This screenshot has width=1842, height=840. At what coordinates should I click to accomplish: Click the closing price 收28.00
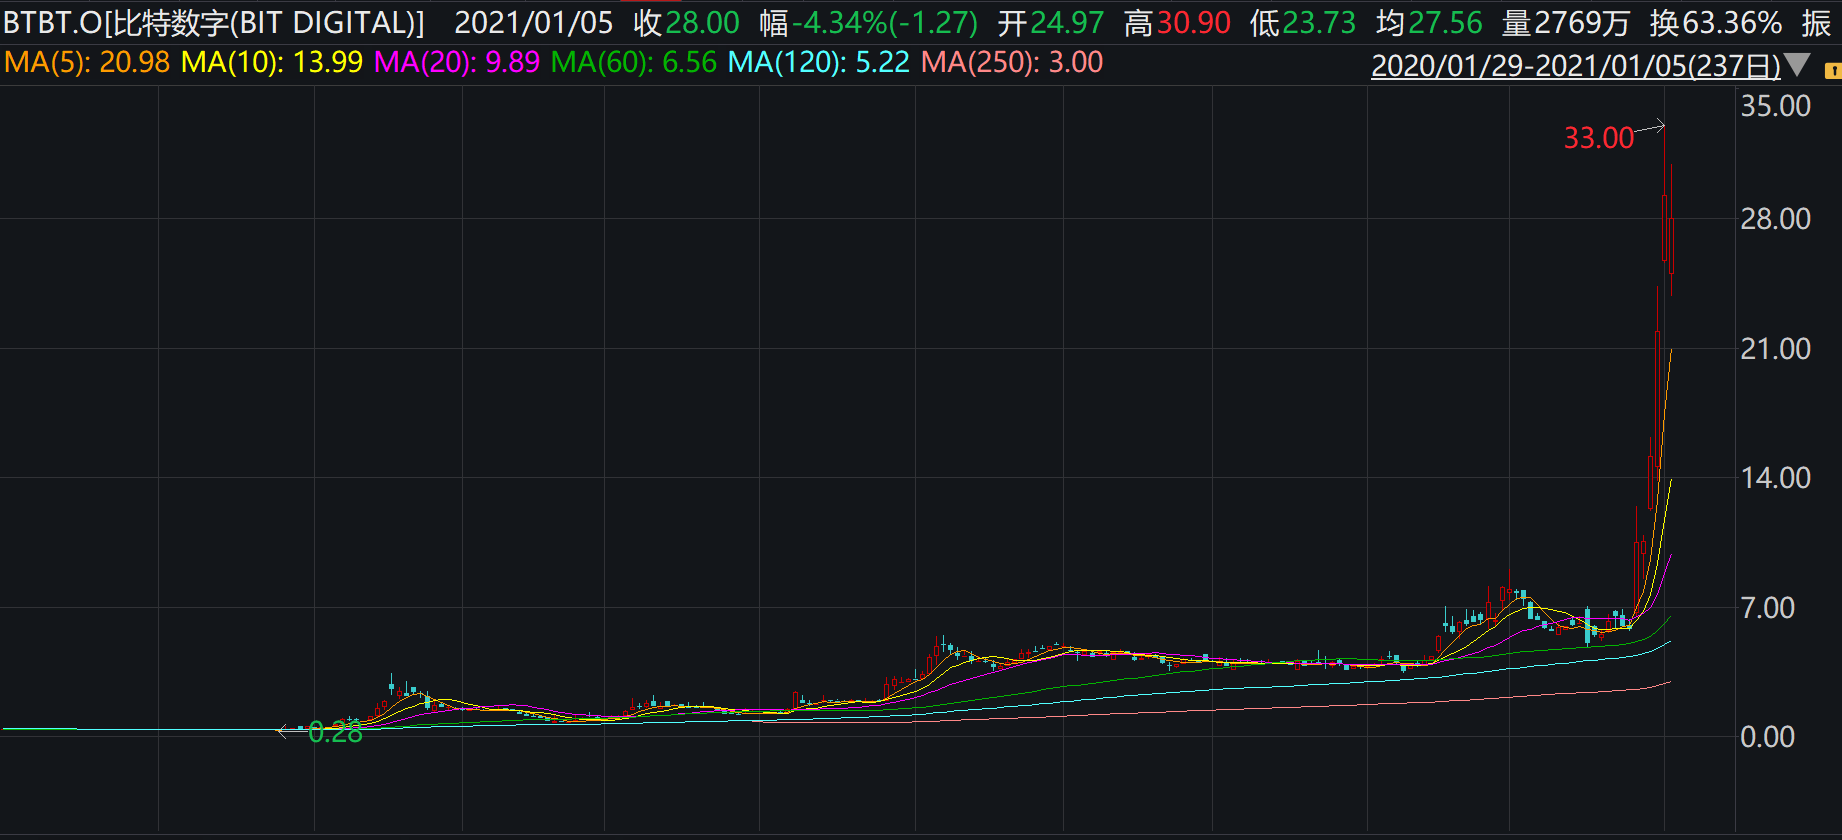pos(686,22)
